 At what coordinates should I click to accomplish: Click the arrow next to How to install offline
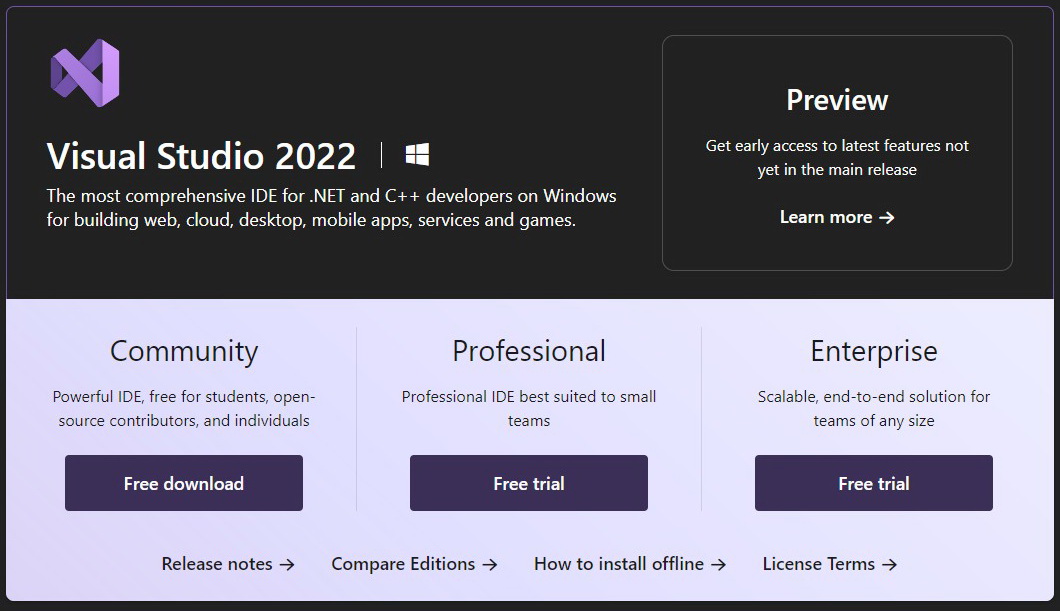click(x=719, y=563)
